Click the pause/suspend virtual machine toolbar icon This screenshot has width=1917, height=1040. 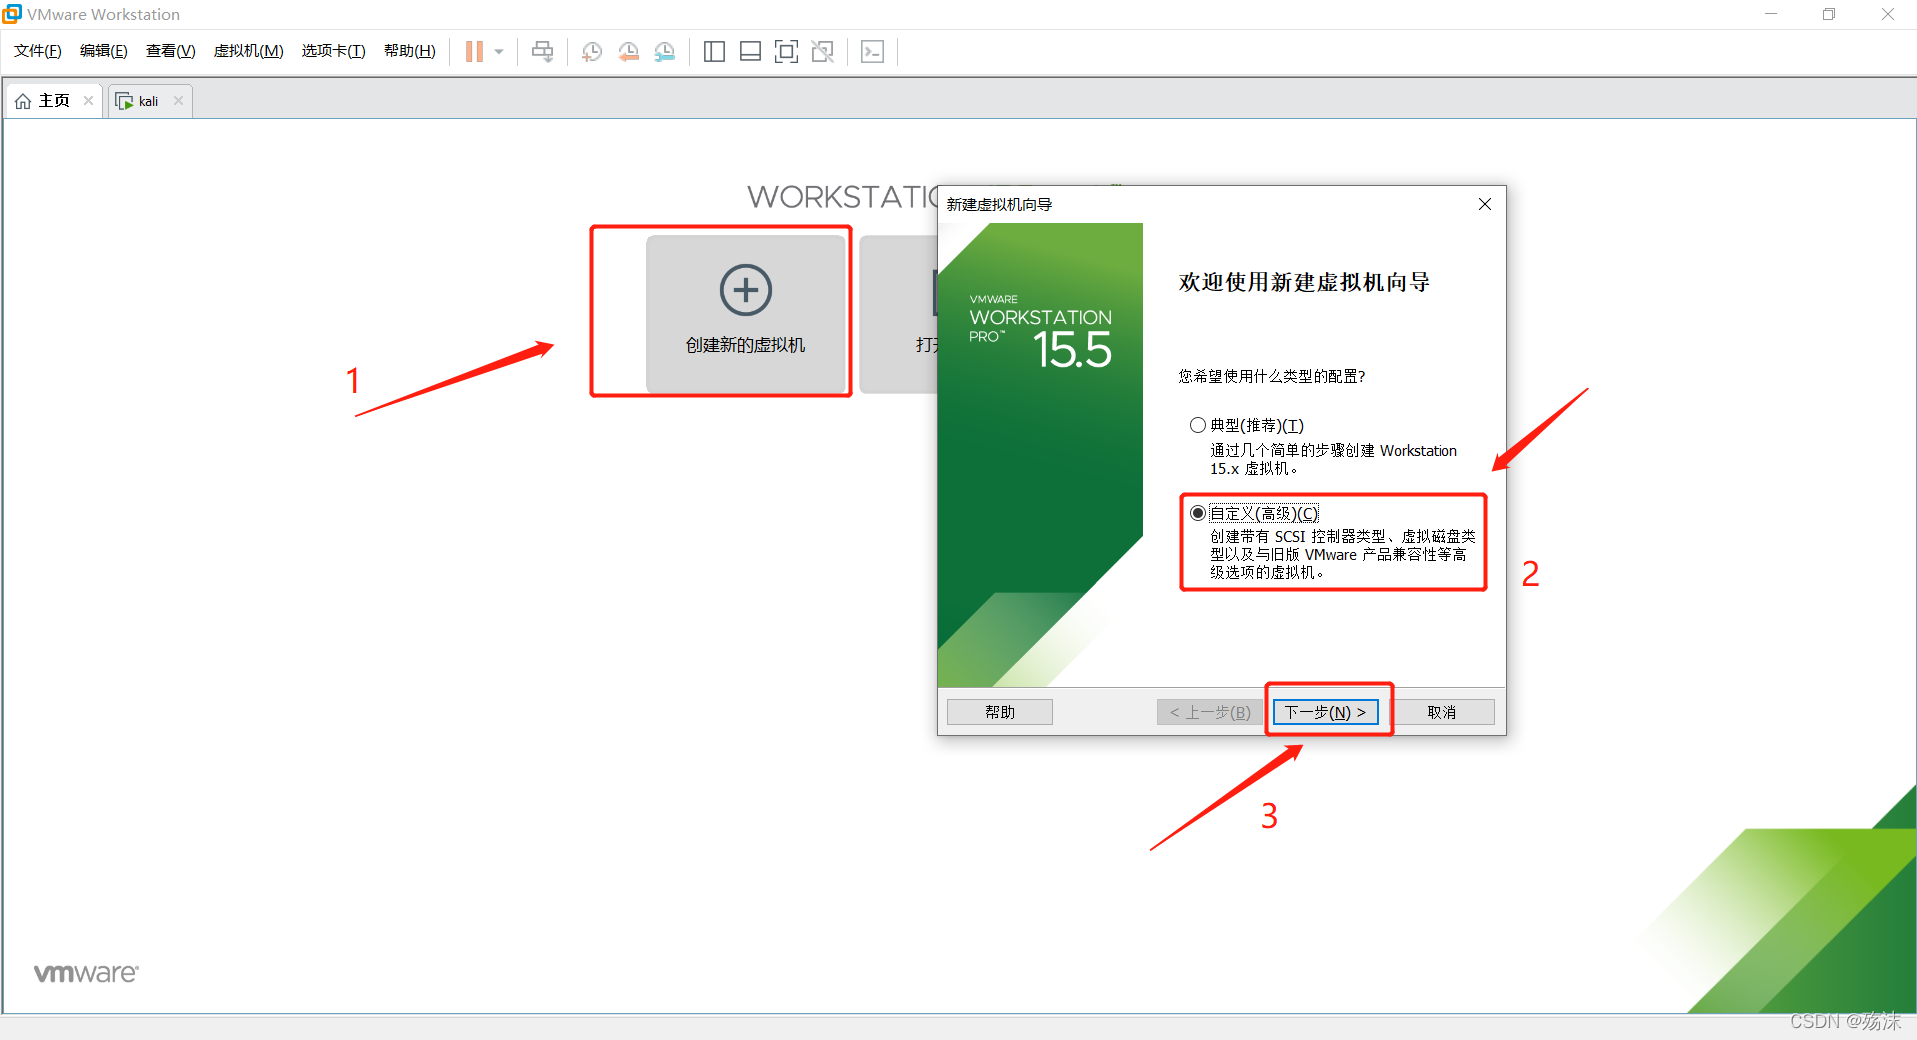point(474,52)
